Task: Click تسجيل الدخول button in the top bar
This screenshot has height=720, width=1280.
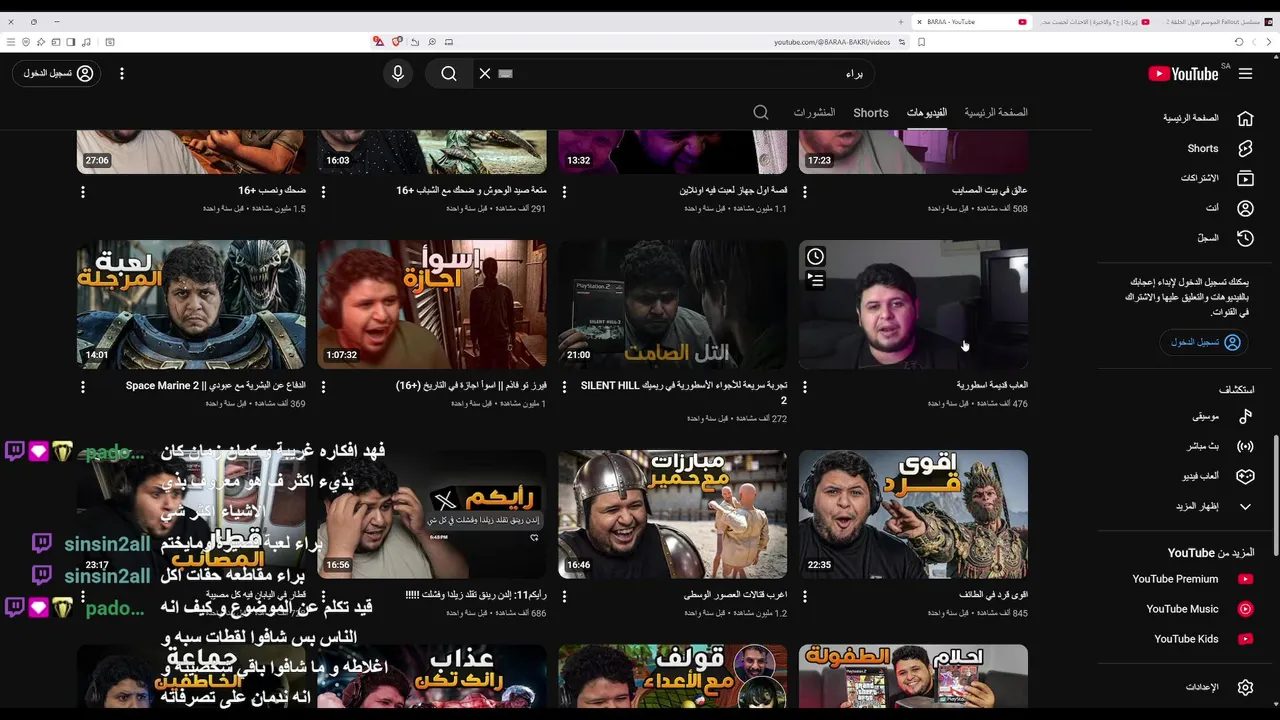Action: click(x=58, y=74)
